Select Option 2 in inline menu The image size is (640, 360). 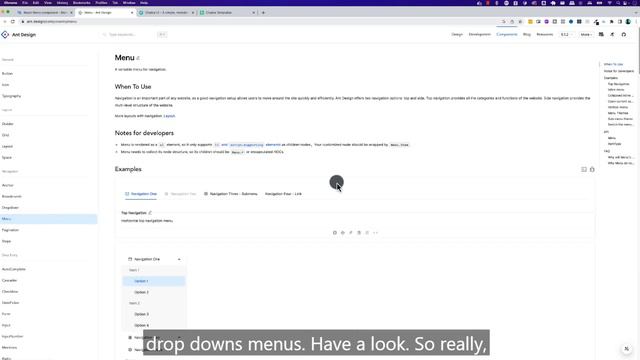tap(154, 292)
